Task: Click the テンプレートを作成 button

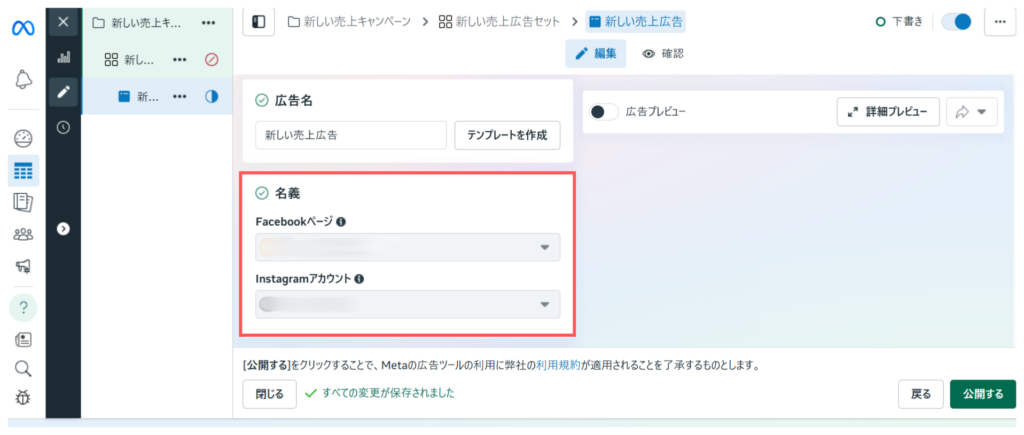Action: coord(507,135)
